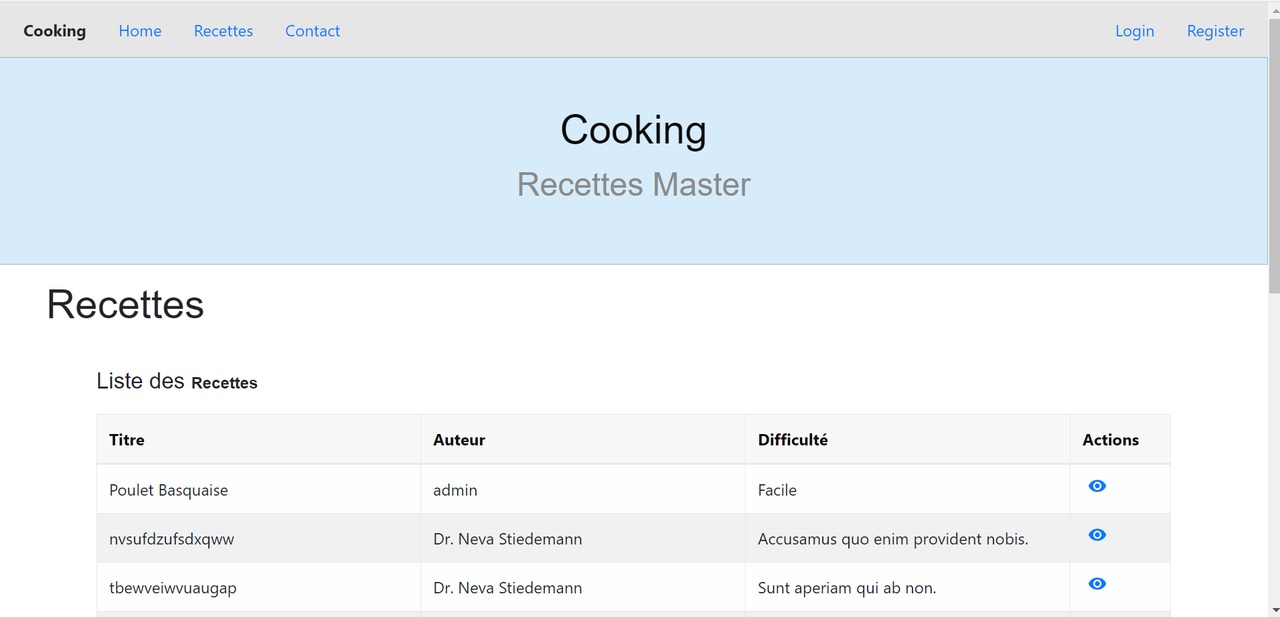Click the author cell in nvsufdzufsdxqww row
This screenshot has width=1280, height=617.
(x=583, y=539)
